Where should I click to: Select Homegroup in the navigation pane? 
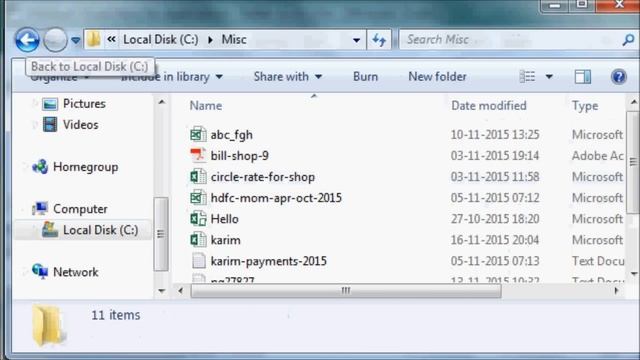(x=86, y=167)
